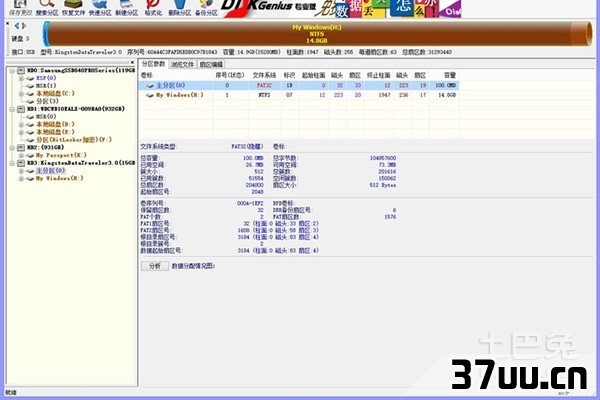Image resolution: width=600 pixels, height=400 pixels.
Task: Select the My Windows row in partition table
Action: [299, 95]
